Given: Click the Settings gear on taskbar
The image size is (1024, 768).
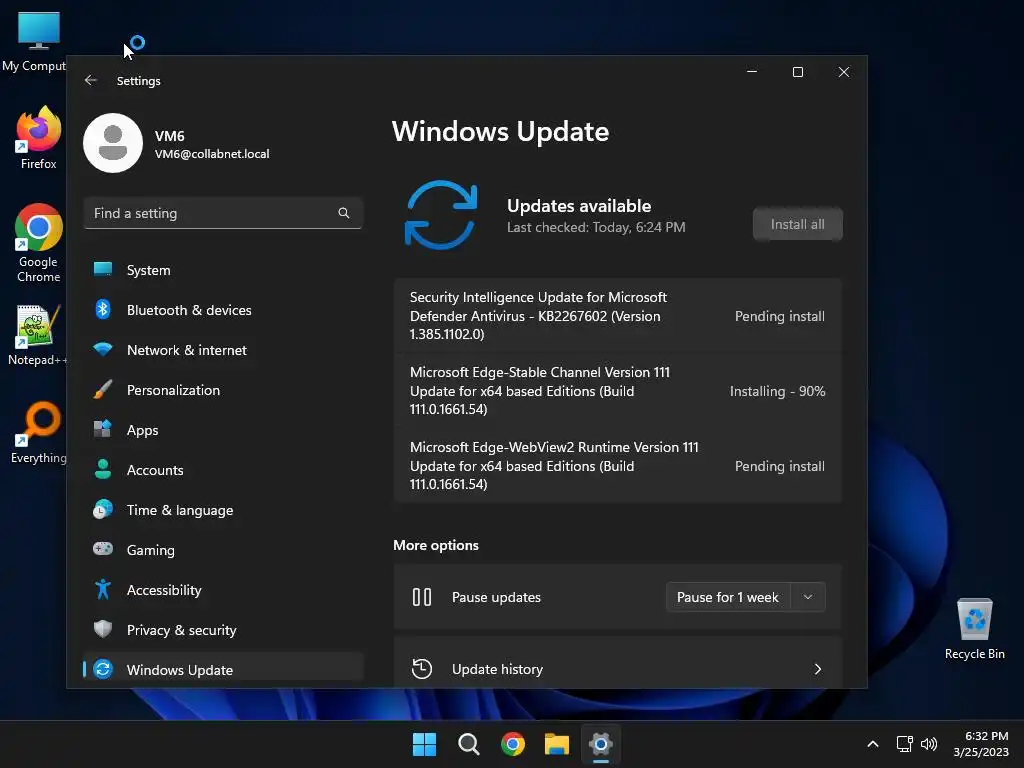Looking at the screenshot, I should point(601,744).
